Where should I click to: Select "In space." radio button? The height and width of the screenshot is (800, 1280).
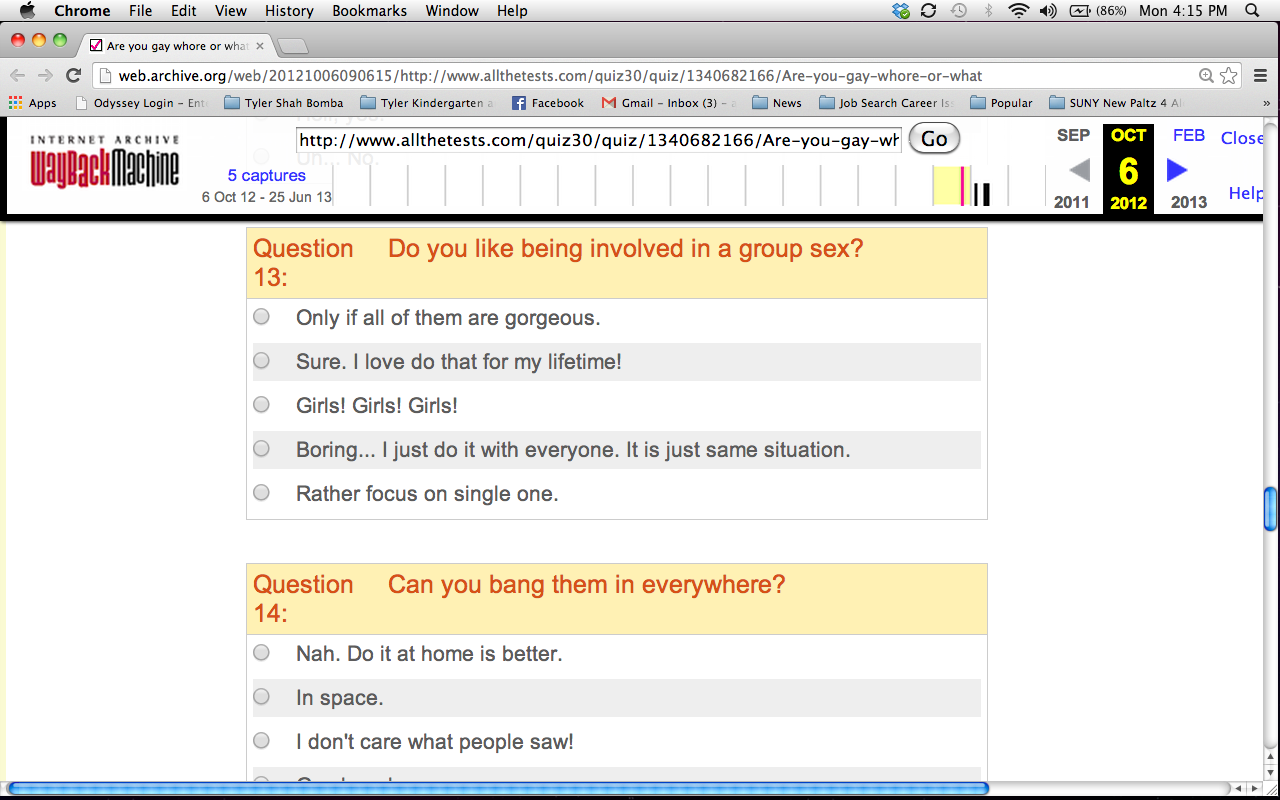tap(262, 697)
